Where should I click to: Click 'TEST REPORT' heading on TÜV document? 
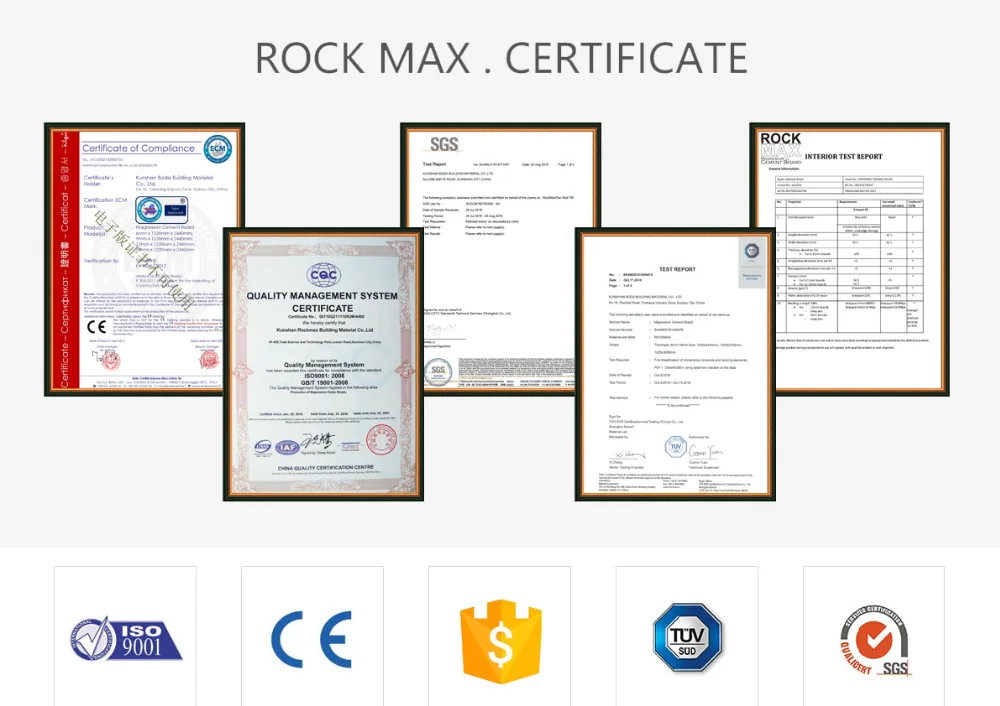[x=677, y=269]
